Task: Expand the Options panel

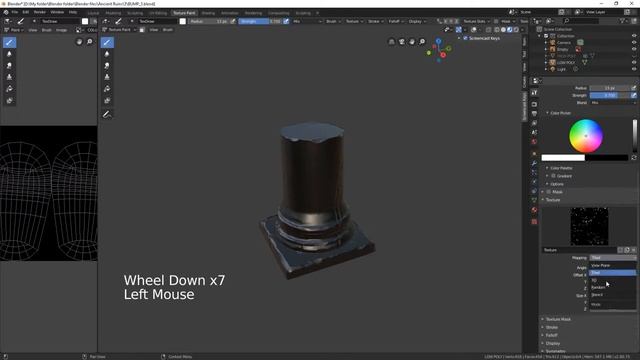Action: coord(557,184)
